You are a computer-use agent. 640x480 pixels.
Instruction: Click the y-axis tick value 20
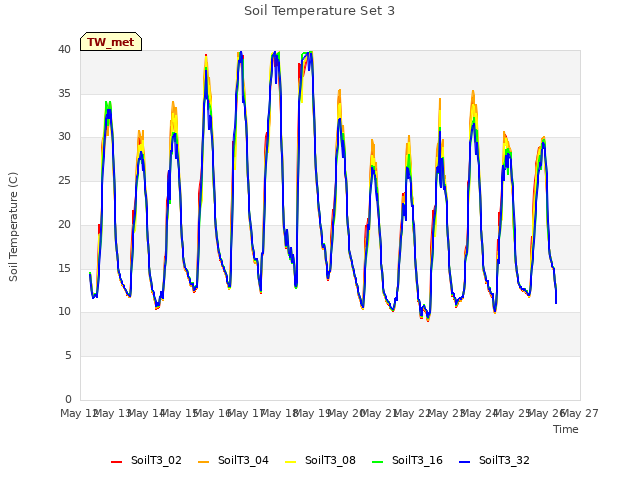point(64,224)
